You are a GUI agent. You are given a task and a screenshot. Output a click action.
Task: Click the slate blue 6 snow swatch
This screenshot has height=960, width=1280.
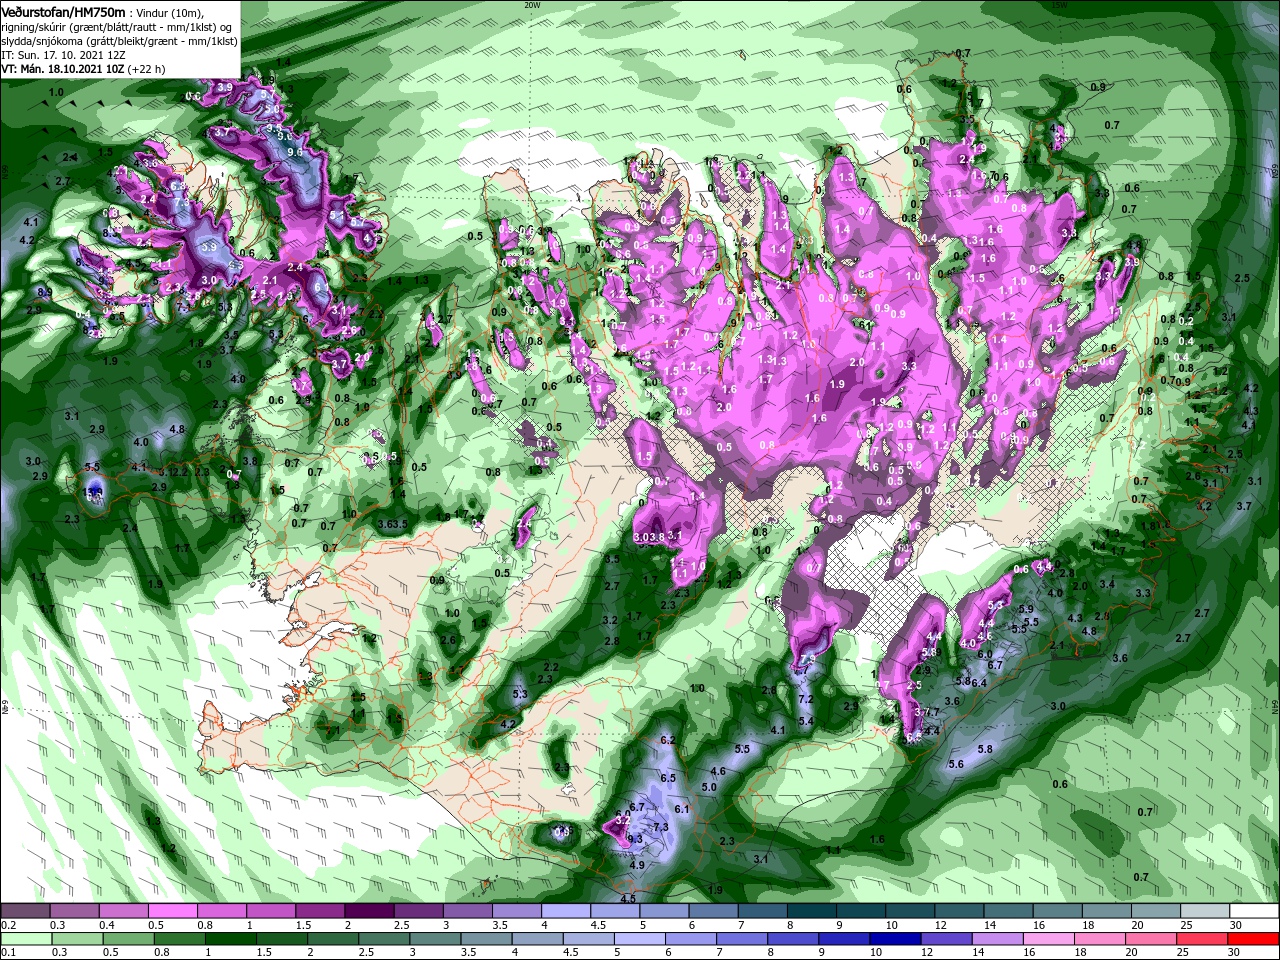tap(713, 910)
